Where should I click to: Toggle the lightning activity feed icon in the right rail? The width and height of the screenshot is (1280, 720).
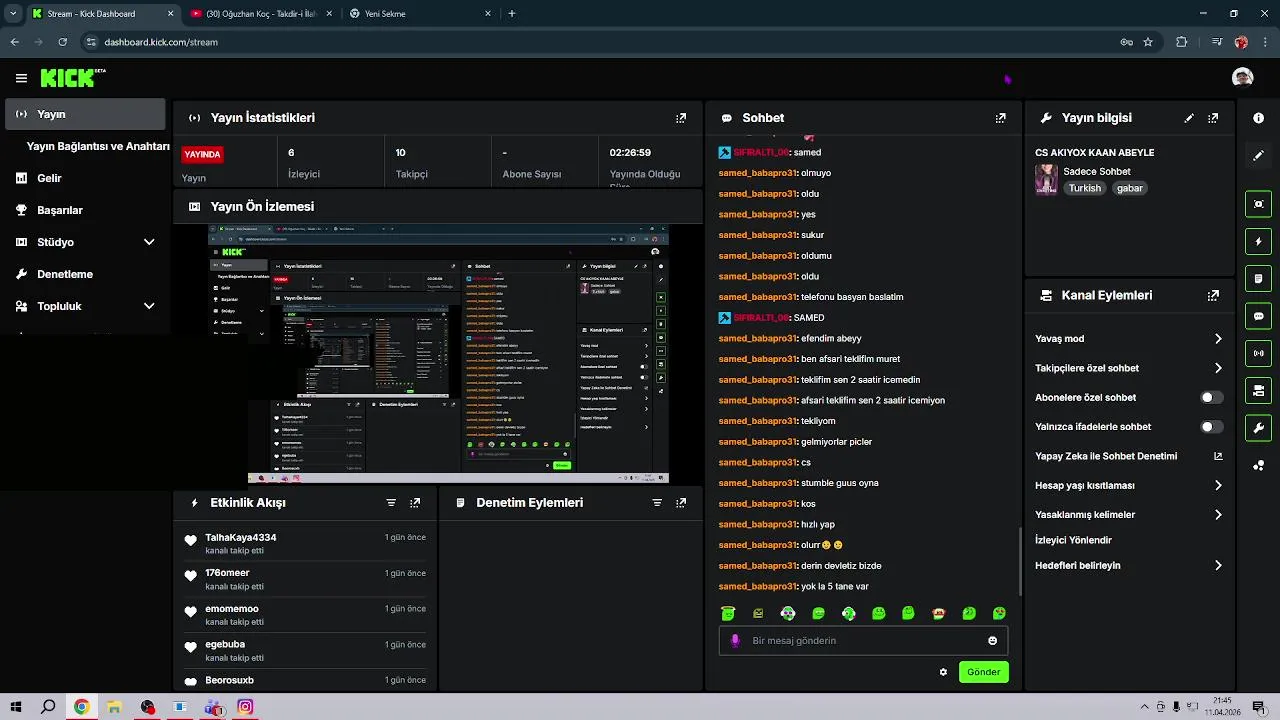(1258, 241)
